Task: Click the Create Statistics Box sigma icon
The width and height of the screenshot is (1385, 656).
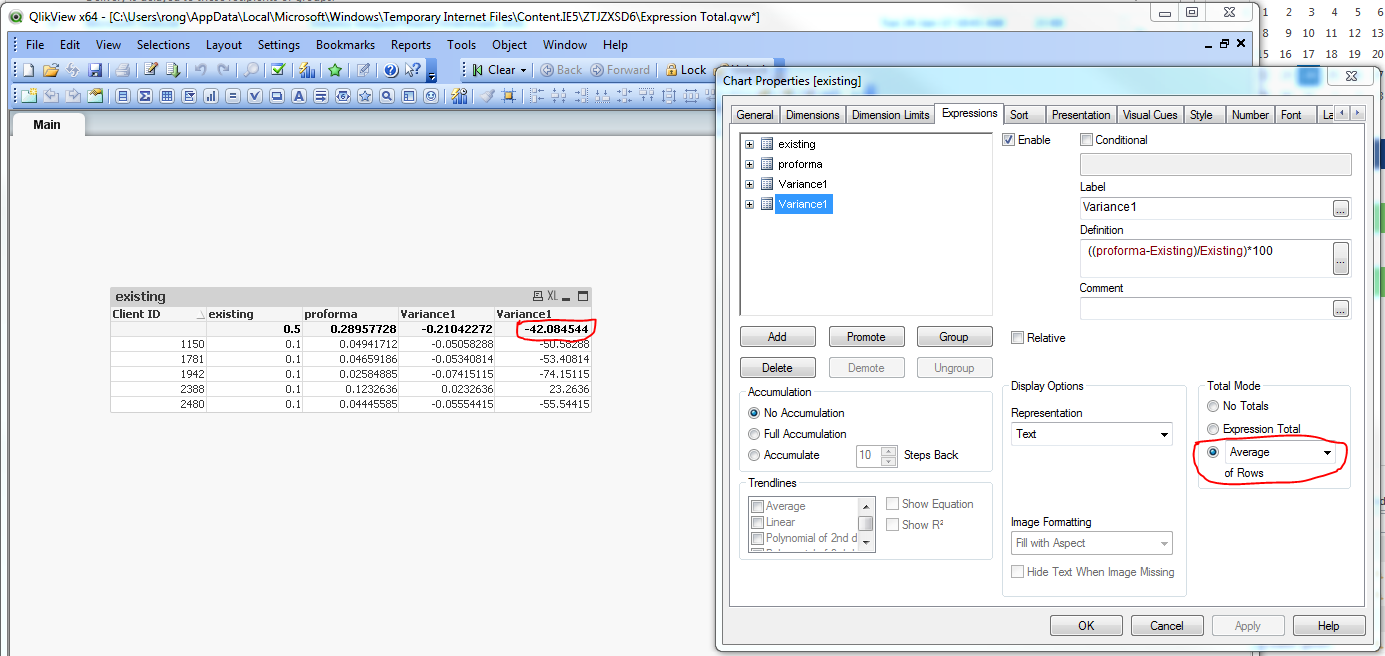Action: click(x=144, y=96)
